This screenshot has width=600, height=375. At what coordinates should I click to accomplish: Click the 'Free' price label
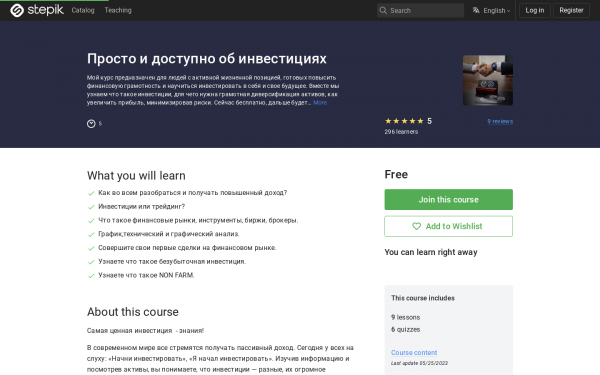tap(396, 174)
